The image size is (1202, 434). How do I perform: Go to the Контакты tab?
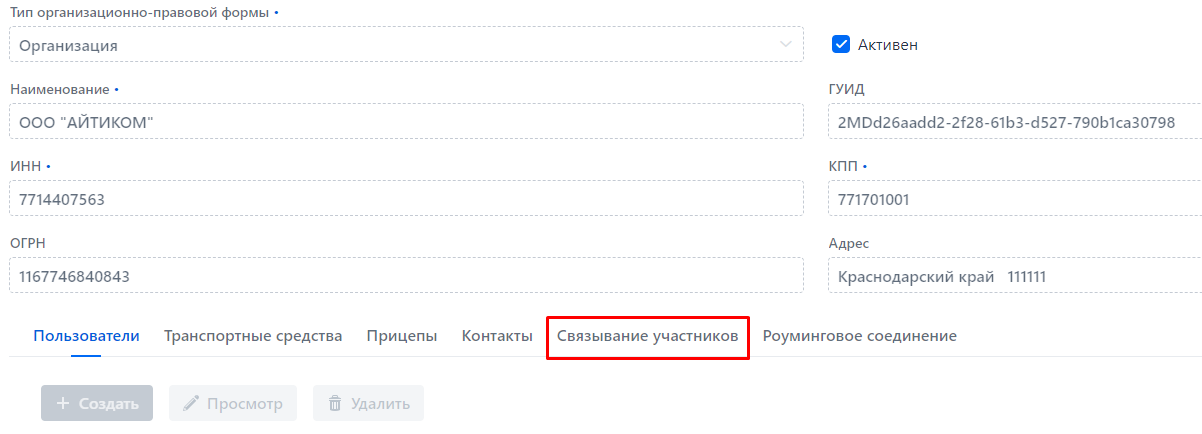click(x=497, y=336)
